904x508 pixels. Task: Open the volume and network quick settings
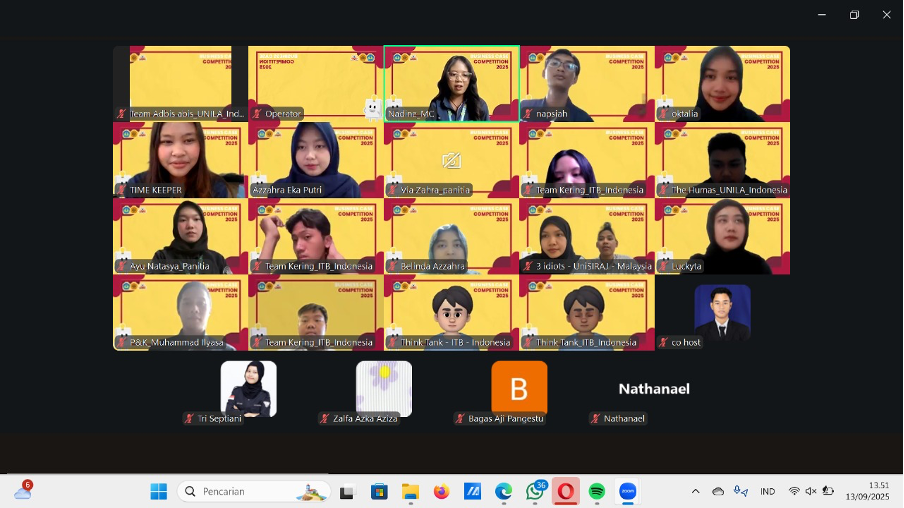[x=810, y=491]
